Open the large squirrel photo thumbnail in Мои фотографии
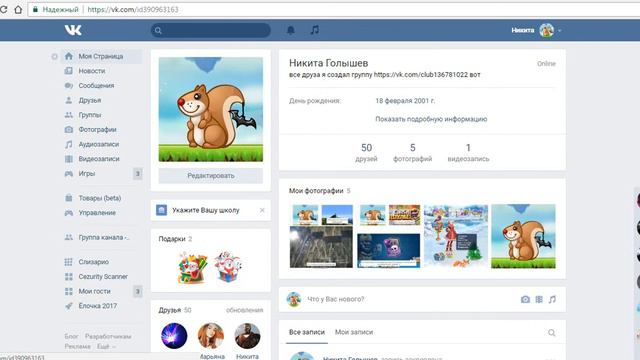 click(x=523, y=236)
